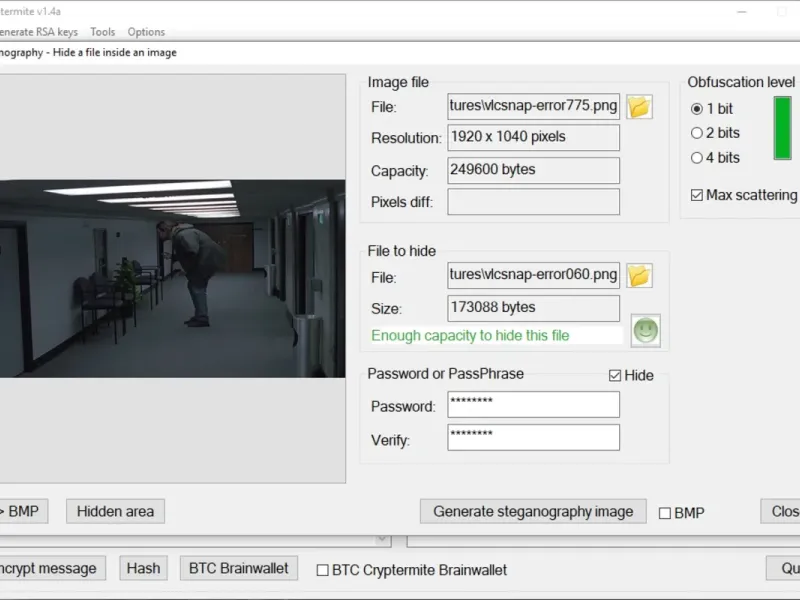Click Generate steganography image button
Screen dimensions: 800x600
click(533, 511)
